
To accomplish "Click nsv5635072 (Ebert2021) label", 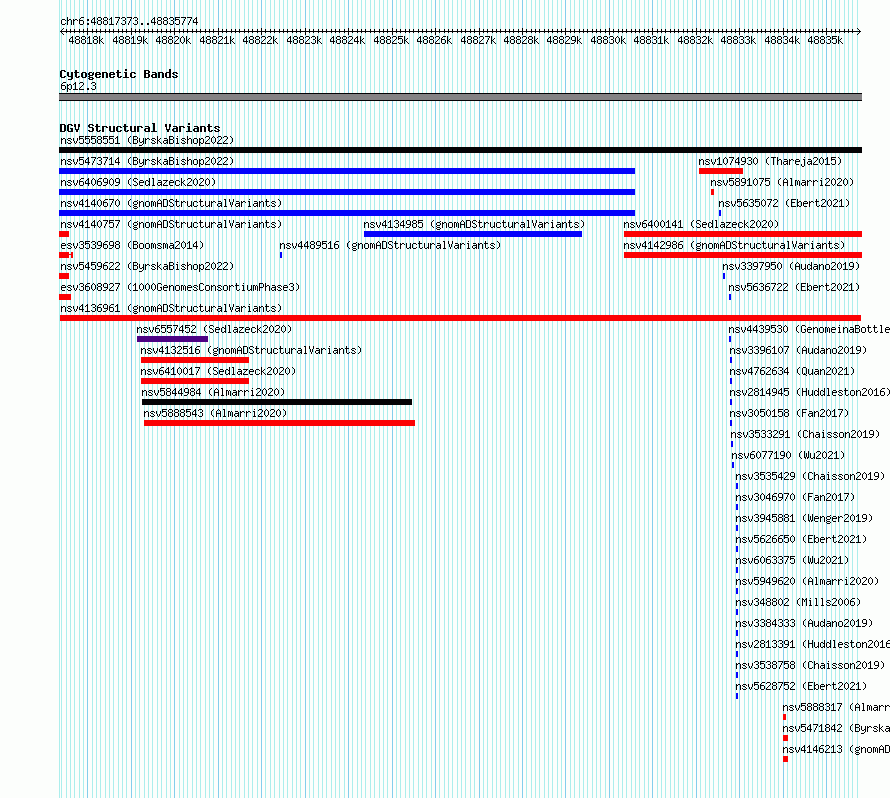I will (x=784, y=203).
